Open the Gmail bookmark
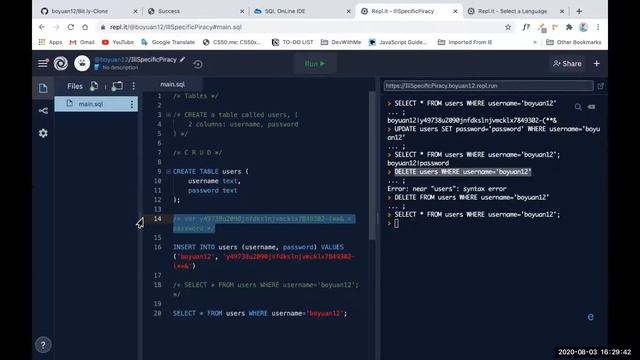 pyautogui.click(x=82, y=42)
